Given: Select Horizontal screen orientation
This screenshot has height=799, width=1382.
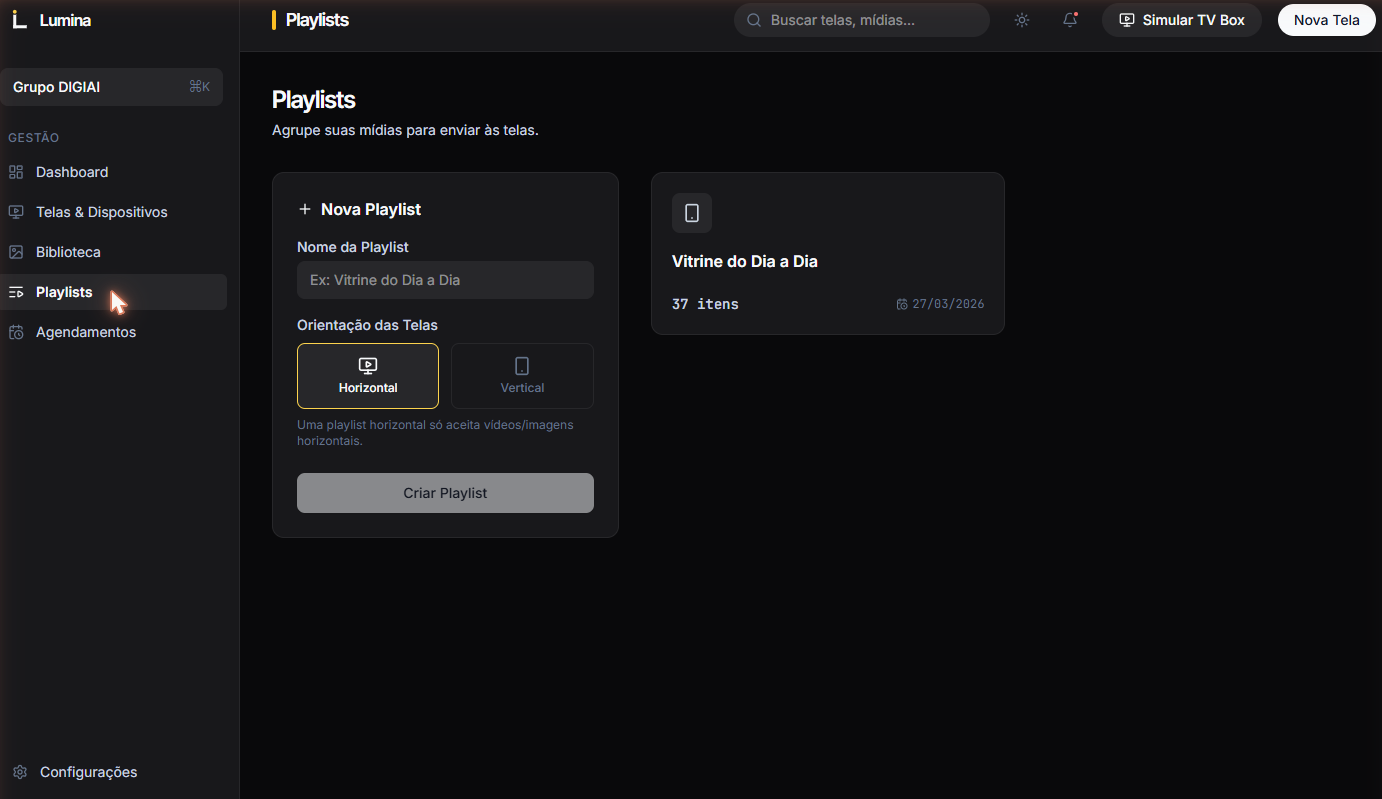Looking at the screenshot, I should (368, 376).
